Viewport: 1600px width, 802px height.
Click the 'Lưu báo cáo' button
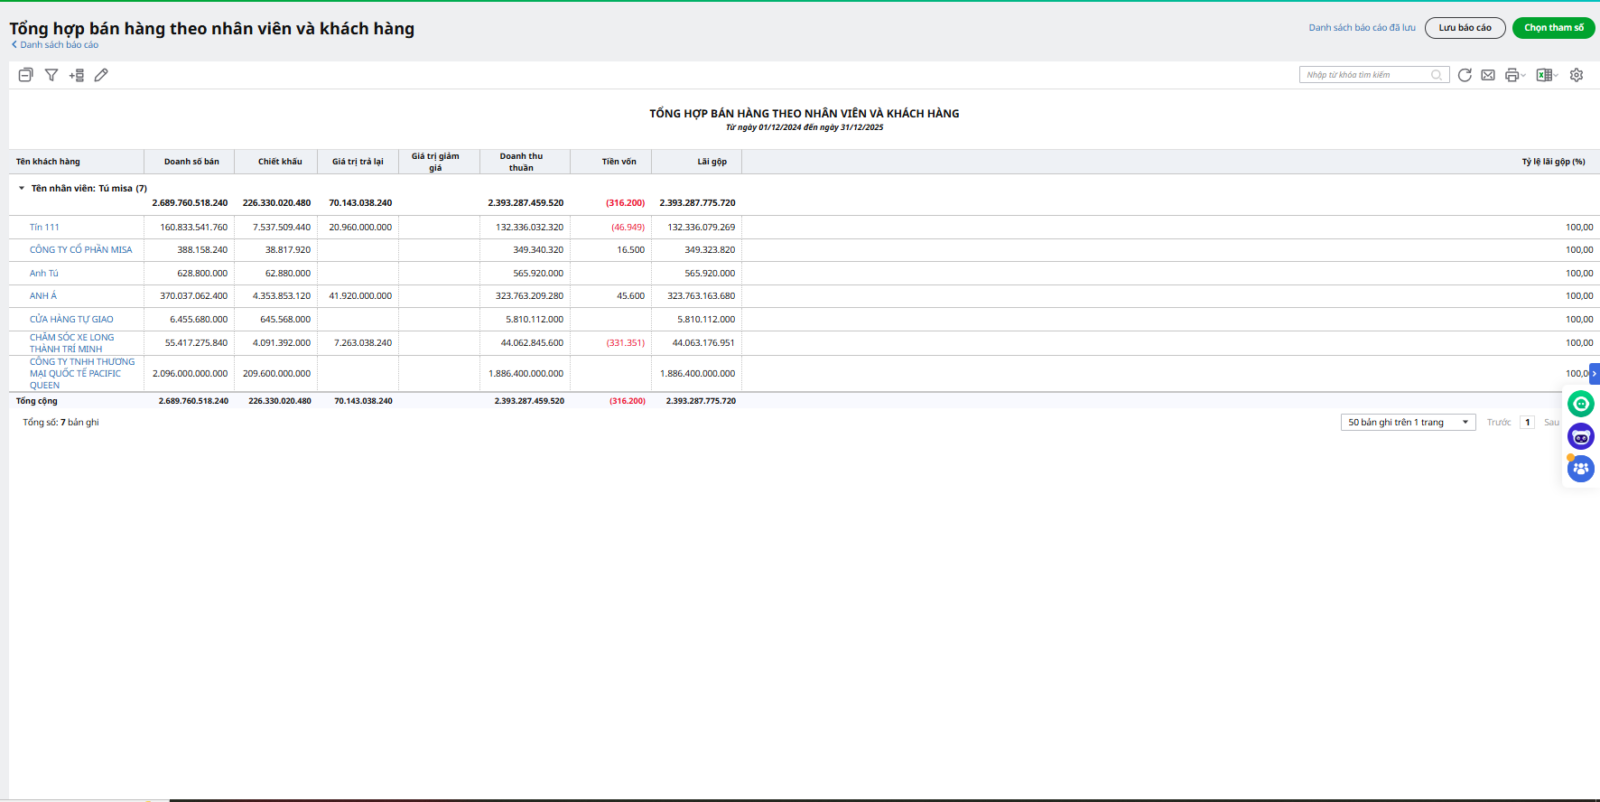1464,28
